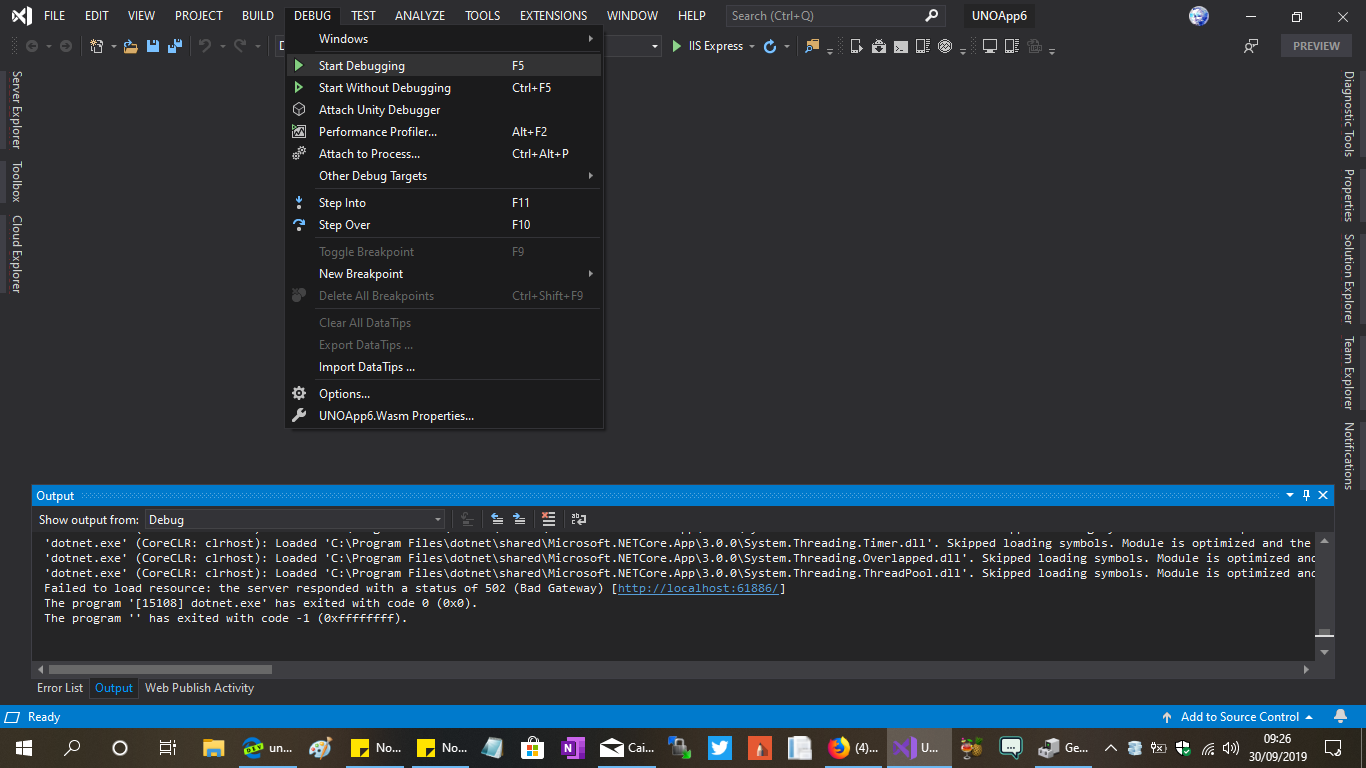Click Go to Next Message icon

point(519,519)
